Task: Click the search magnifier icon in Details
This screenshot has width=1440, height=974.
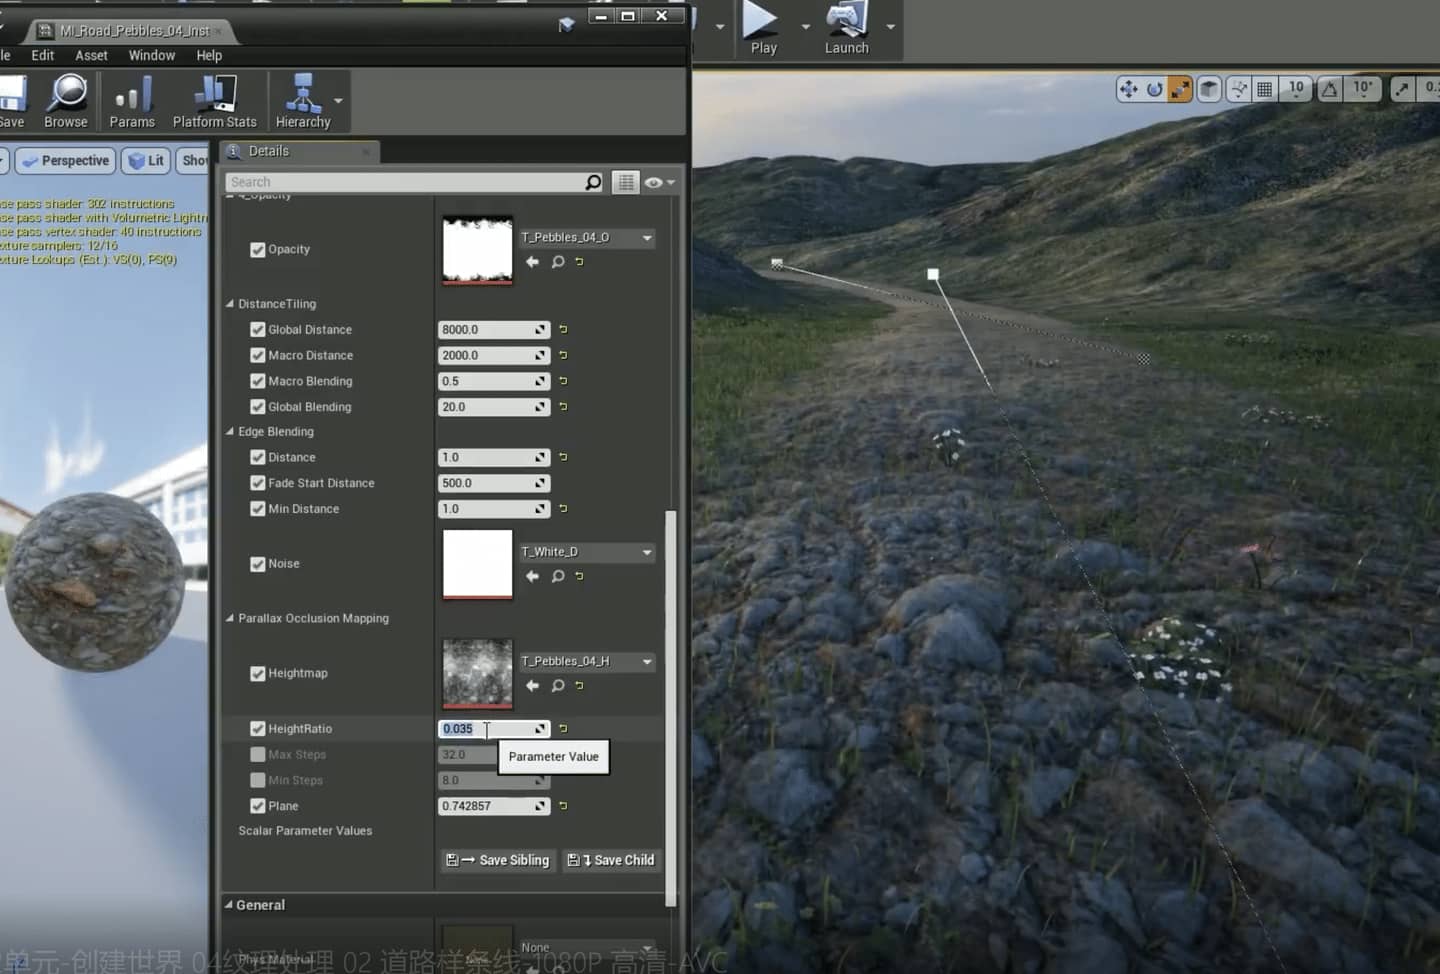Action: pyautogui.click(x=593, y=182)
